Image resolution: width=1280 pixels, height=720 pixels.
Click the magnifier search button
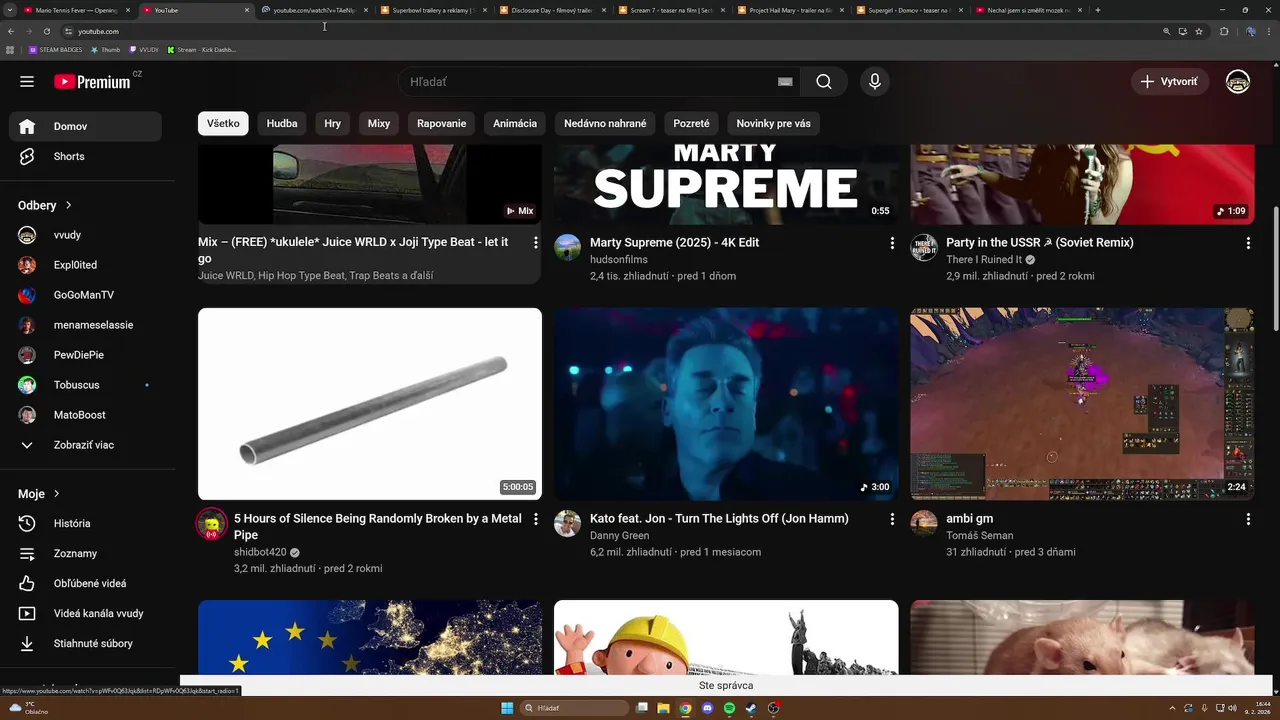point(823,82)
